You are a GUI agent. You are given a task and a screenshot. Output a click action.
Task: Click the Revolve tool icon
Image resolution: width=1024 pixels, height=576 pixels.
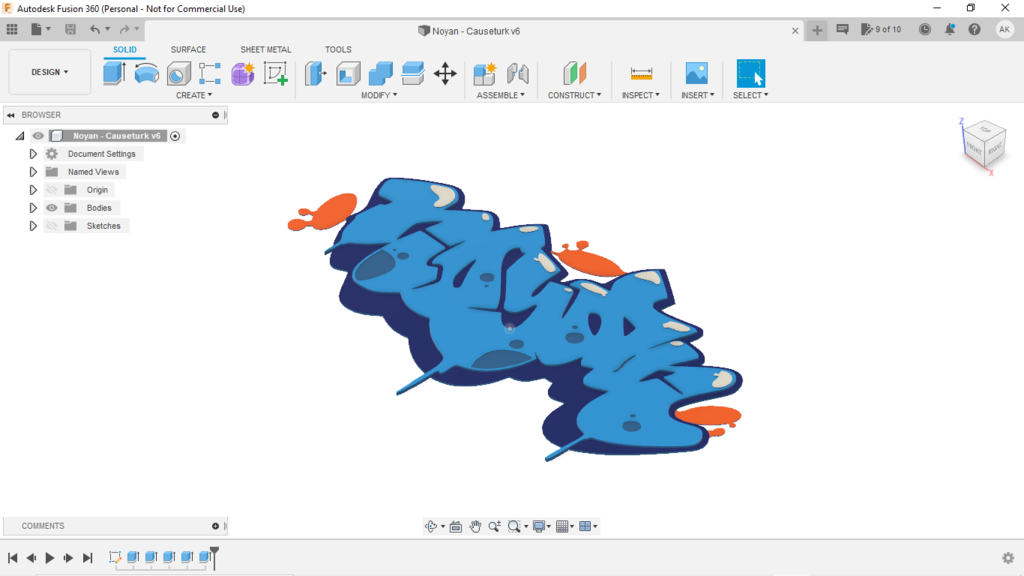pyautogui.click(x=146, y=73)
